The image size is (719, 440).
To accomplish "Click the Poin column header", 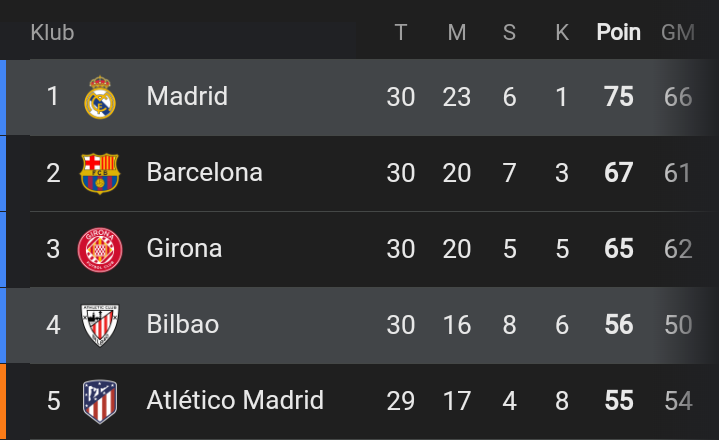I will coord(619,33).
